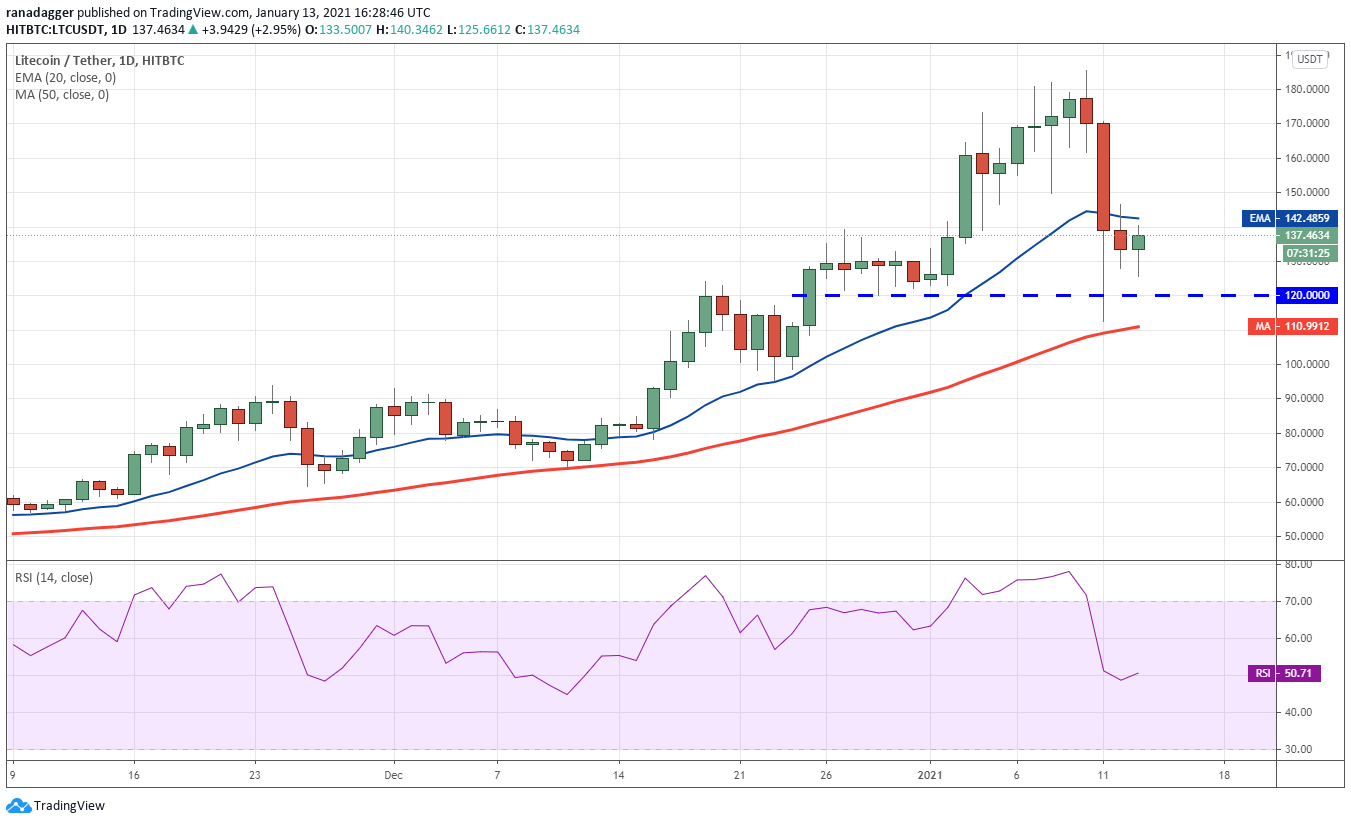This screenshot has width=1351, height=824.
Task: Select the EMA (20, close, 0) indicator legend
Action: coord(64,77)
